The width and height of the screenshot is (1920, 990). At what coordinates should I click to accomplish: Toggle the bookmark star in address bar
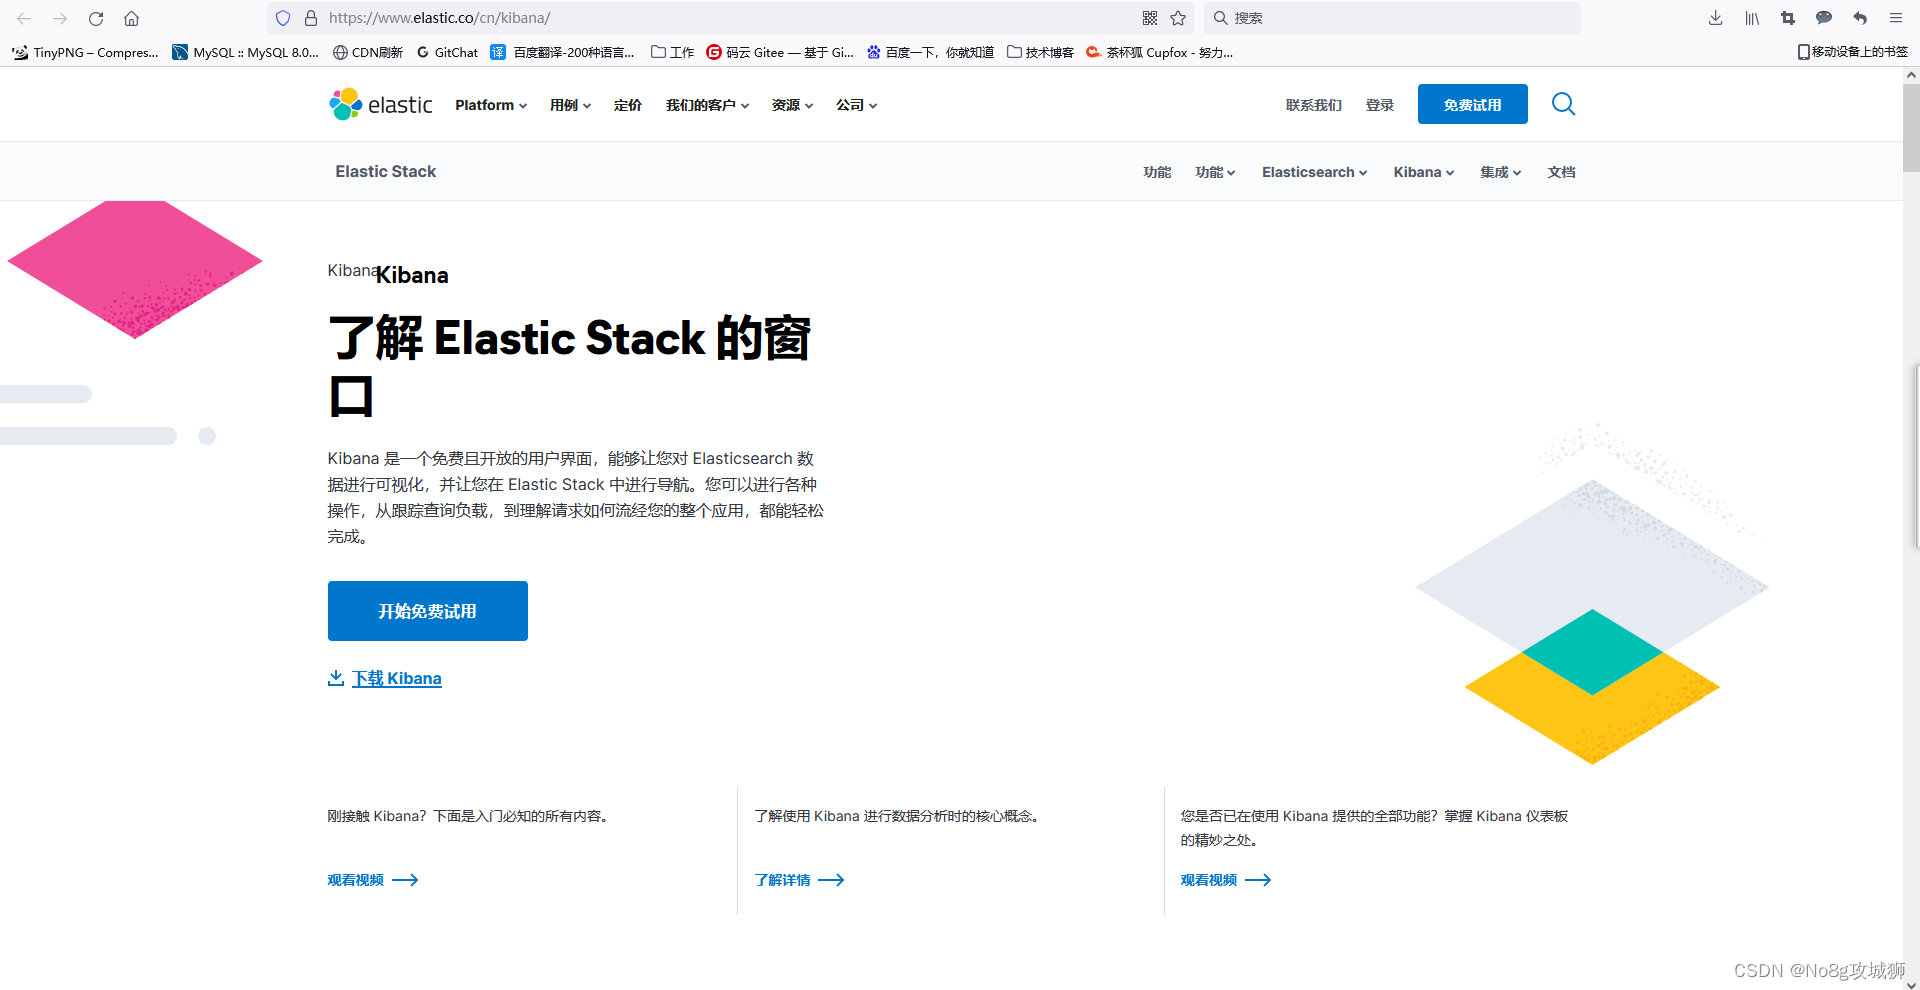(x=1177, y=18)
